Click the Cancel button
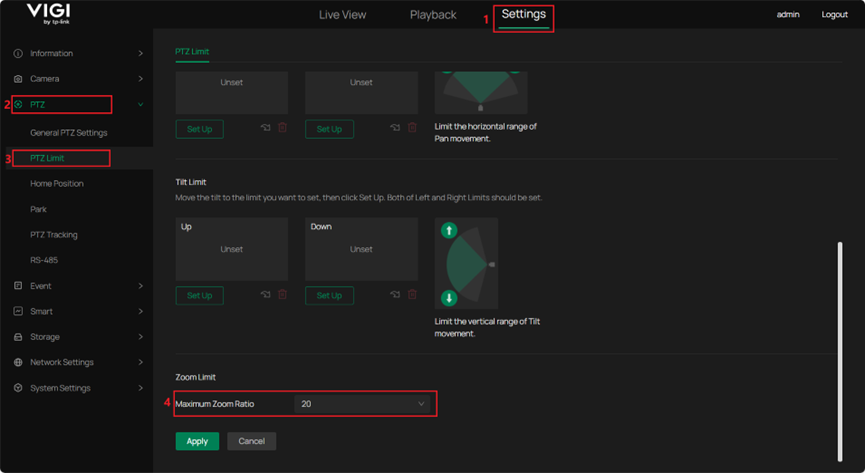 [x=252, y=441]
